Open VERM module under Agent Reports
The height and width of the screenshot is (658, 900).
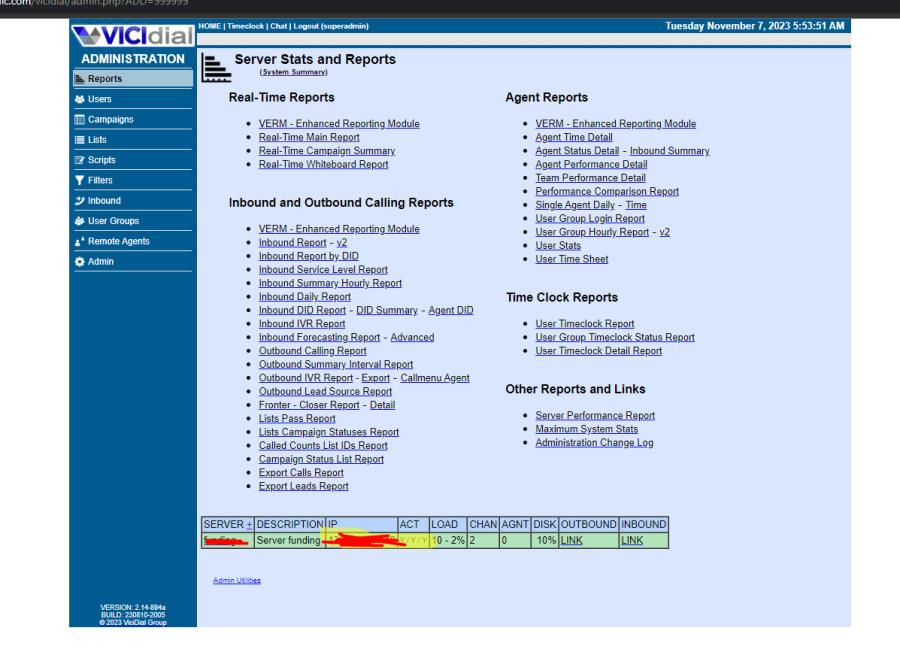click(x=615, y=123)
